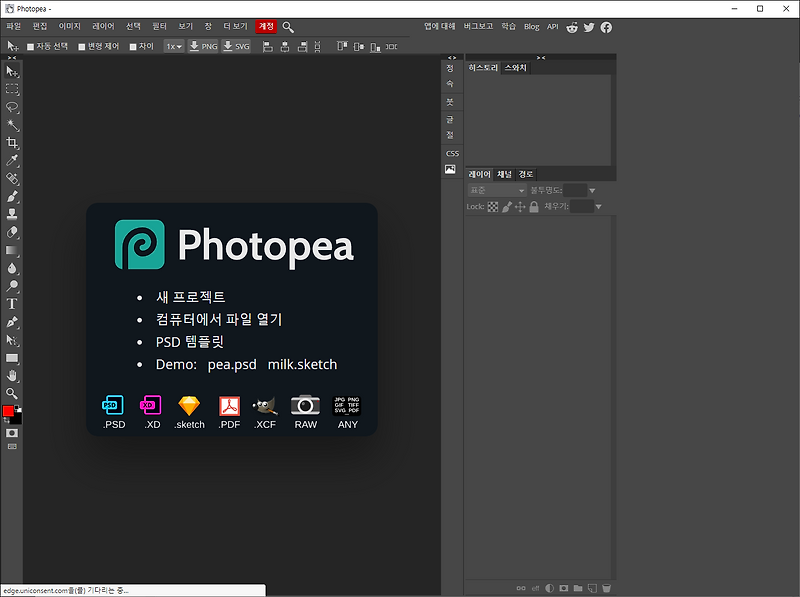Viewport: 800px width, 597px height.
Task: Click the add mask icon in layers footer
Action: pos(563,588)
